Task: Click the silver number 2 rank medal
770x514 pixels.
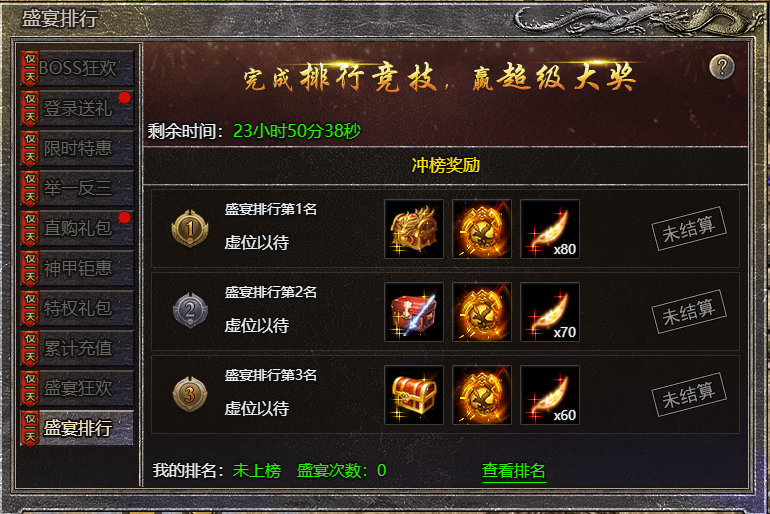Action: pyautogui.click(x=190, y=310)
